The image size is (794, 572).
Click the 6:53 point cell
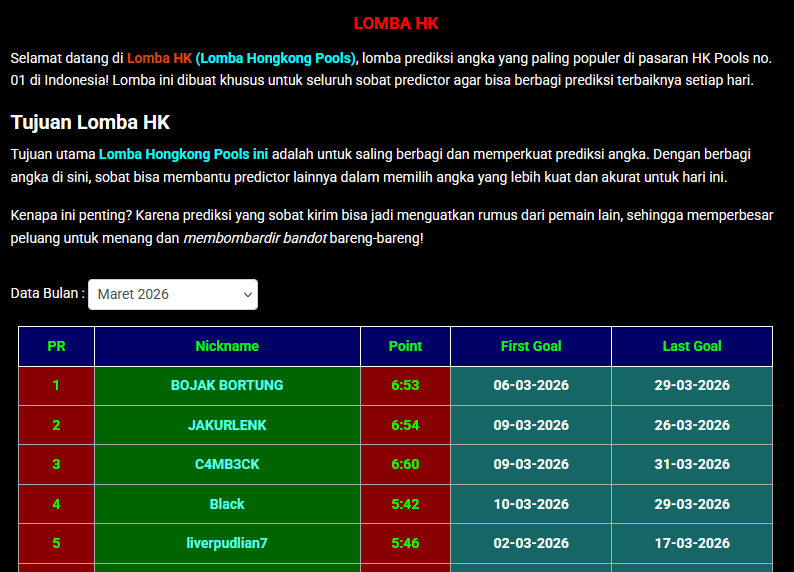pos(405,385)
